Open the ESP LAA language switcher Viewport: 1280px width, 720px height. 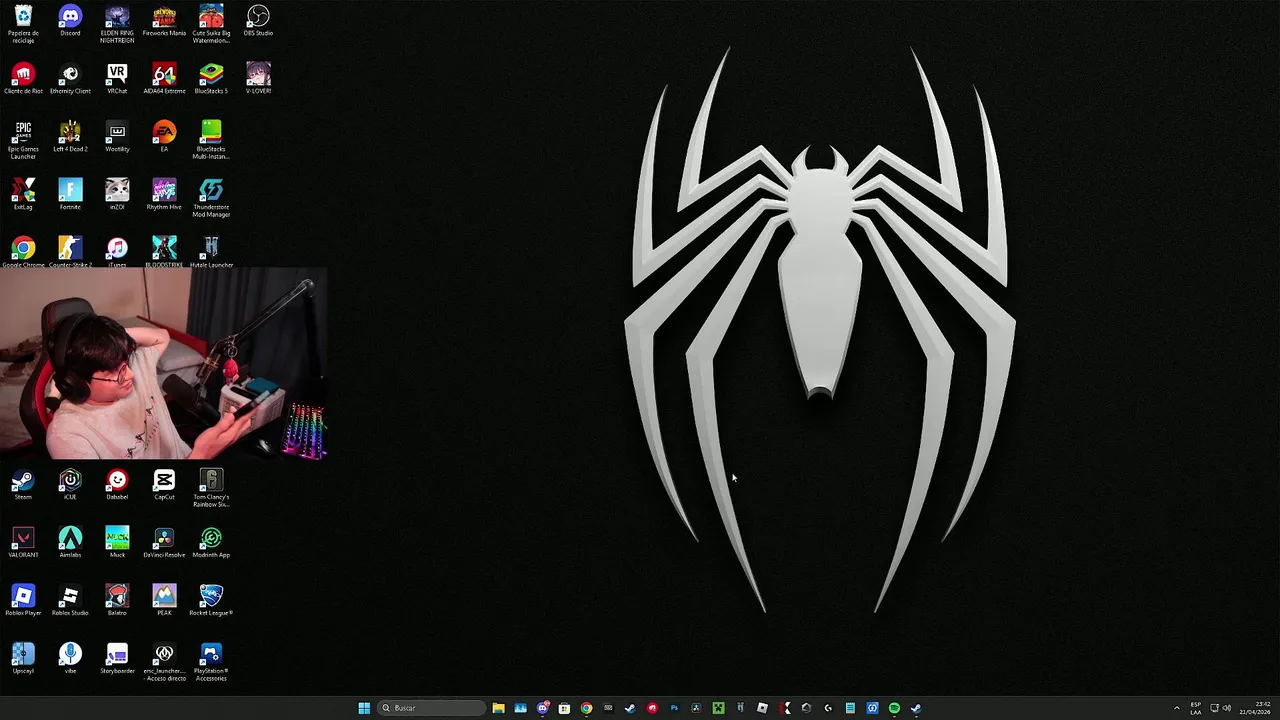pyautogui.click(x=1196, y=708)
